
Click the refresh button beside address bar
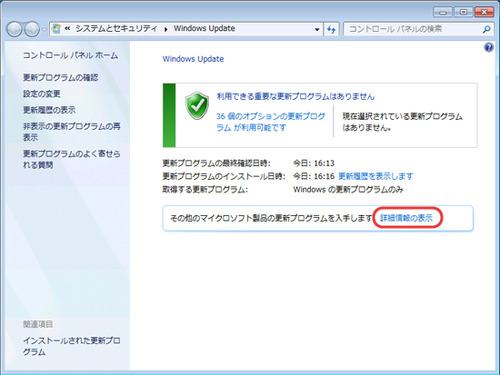(x=331, y=29)
